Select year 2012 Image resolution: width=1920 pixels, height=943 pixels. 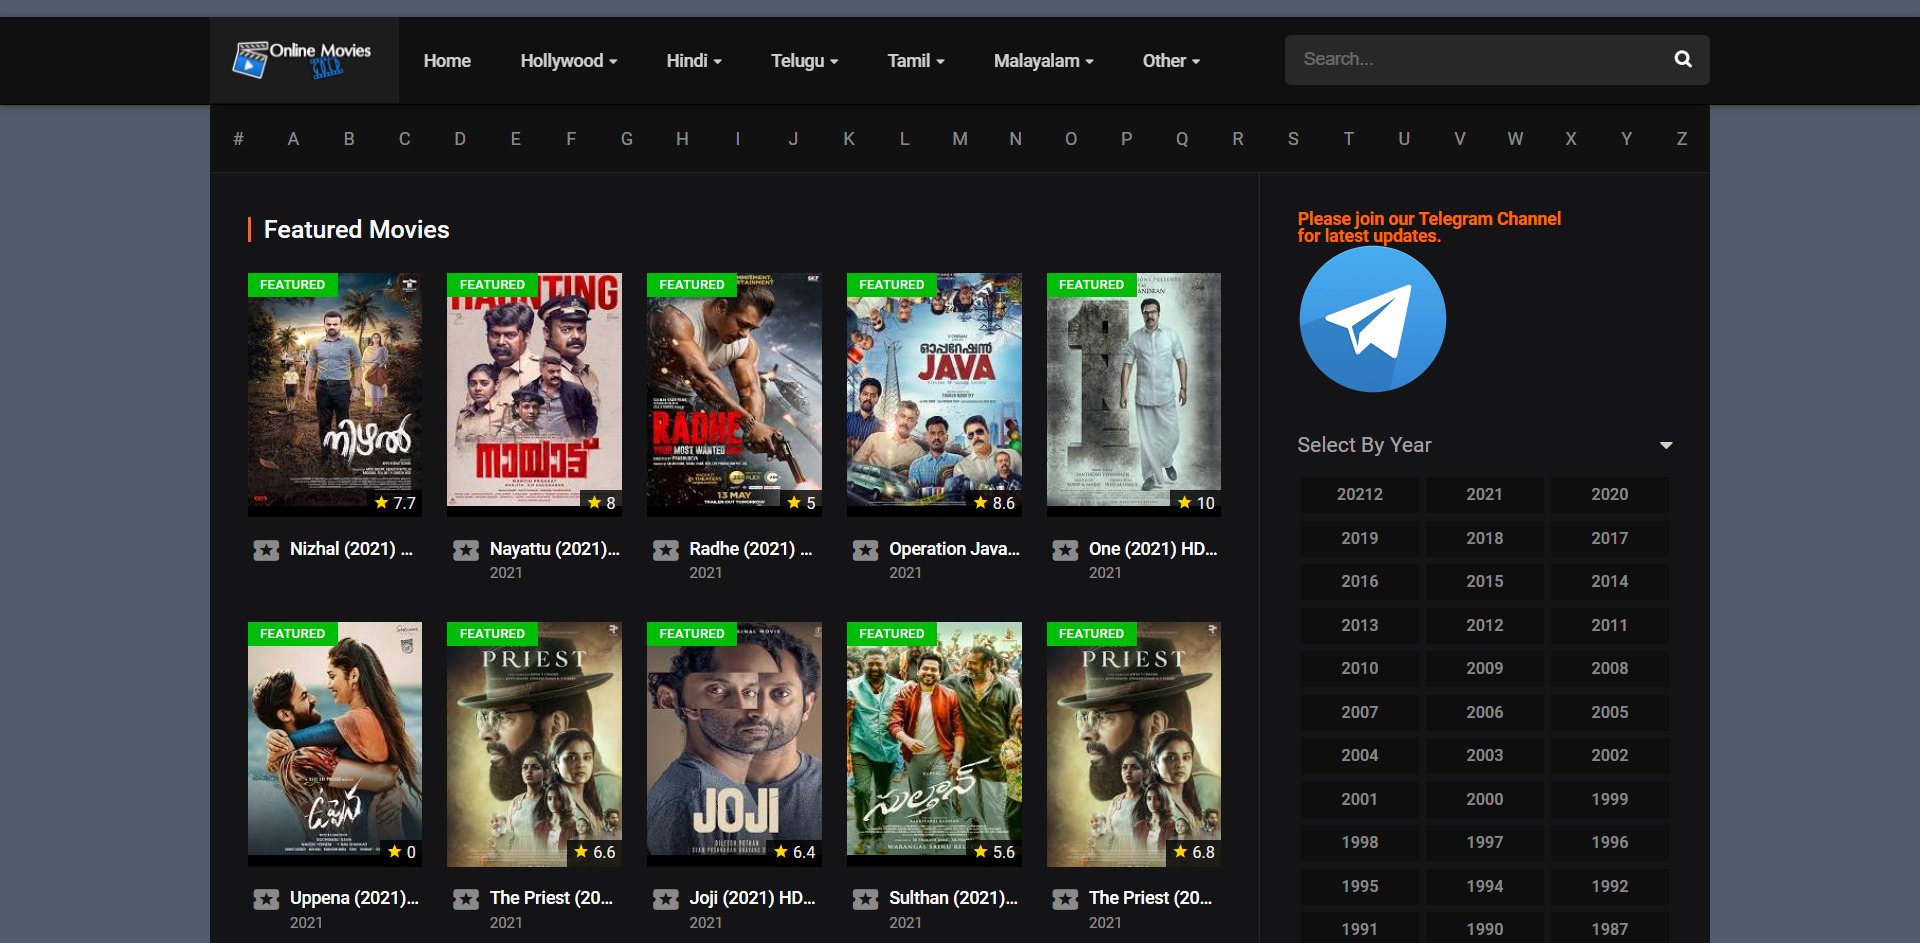pyautogui.click(x=1484, y=625)
